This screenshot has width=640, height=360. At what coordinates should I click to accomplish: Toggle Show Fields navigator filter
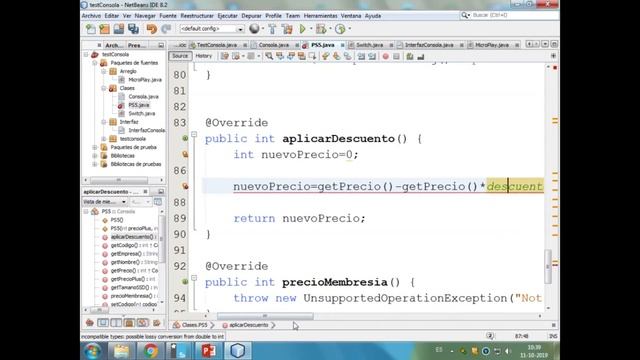[103, 323]
